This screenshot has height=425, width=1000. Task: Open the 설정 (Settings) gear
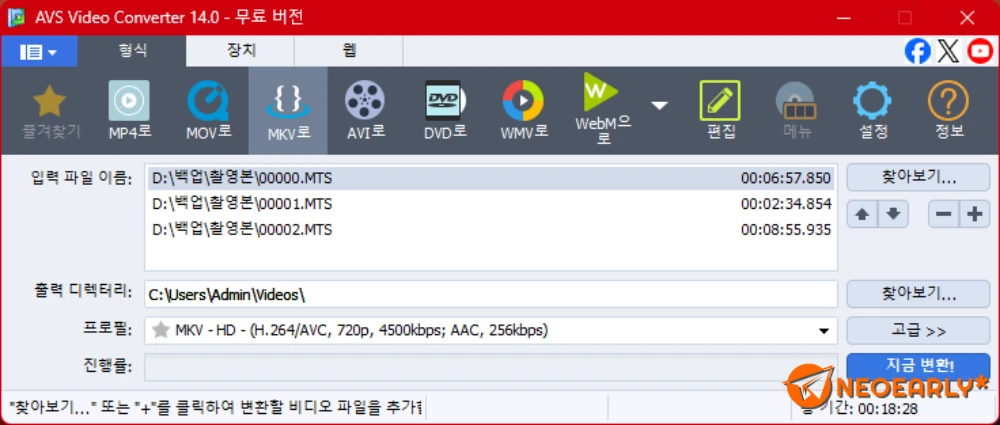pos(873,112)
